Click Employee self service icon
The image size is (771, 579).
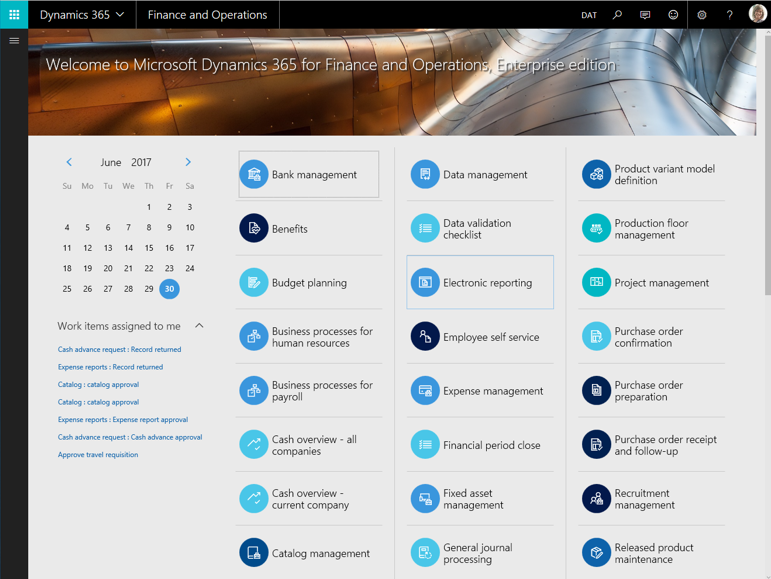[425, 336]
